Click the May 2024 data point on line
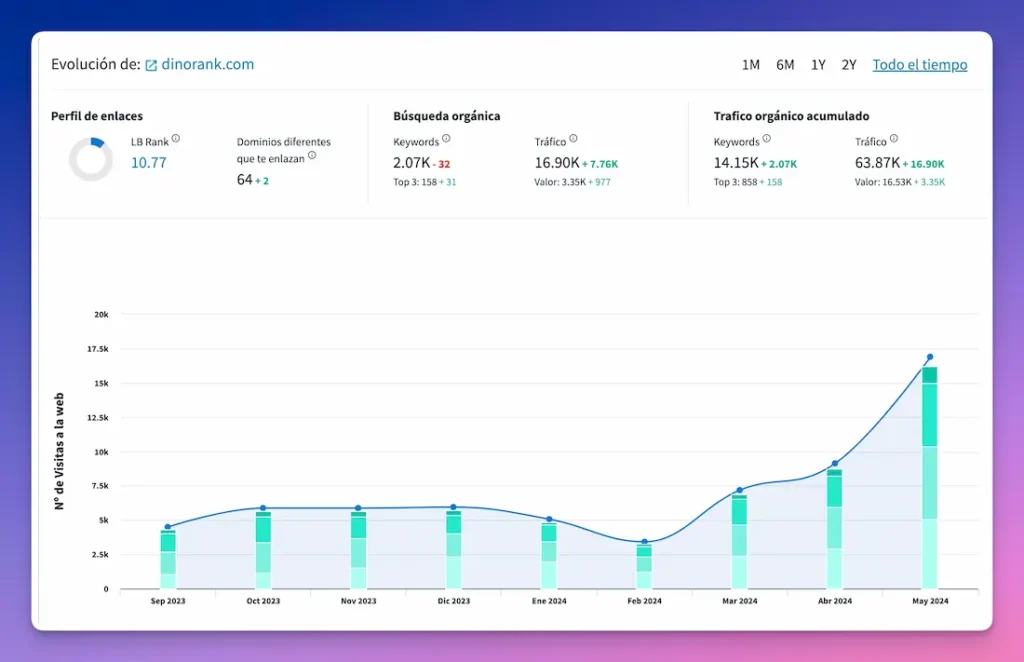Screen dimensions: 1024x662 point(930,357)
